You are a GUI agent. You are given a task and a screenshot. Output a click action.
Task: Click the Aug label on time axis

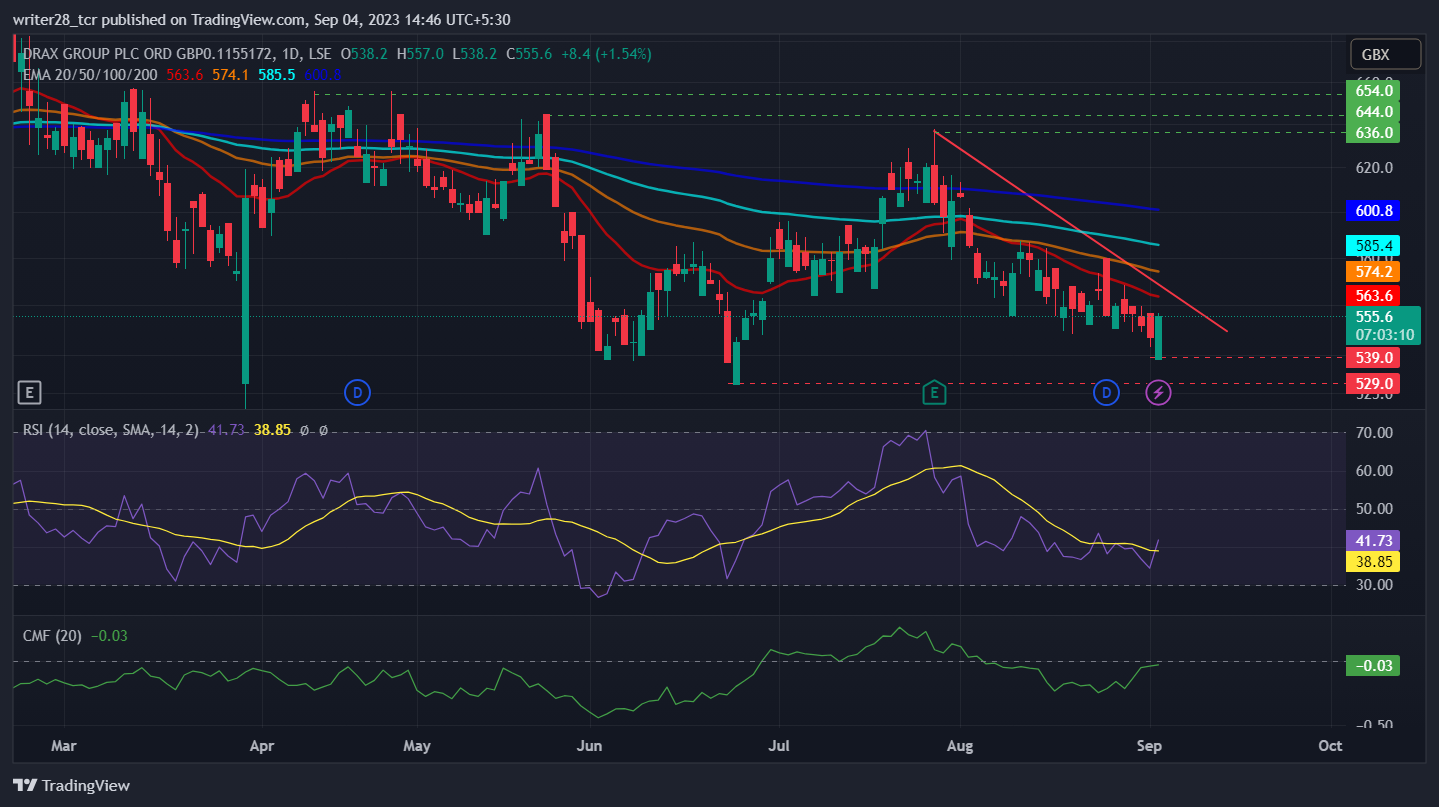click(x=960, y=746)
